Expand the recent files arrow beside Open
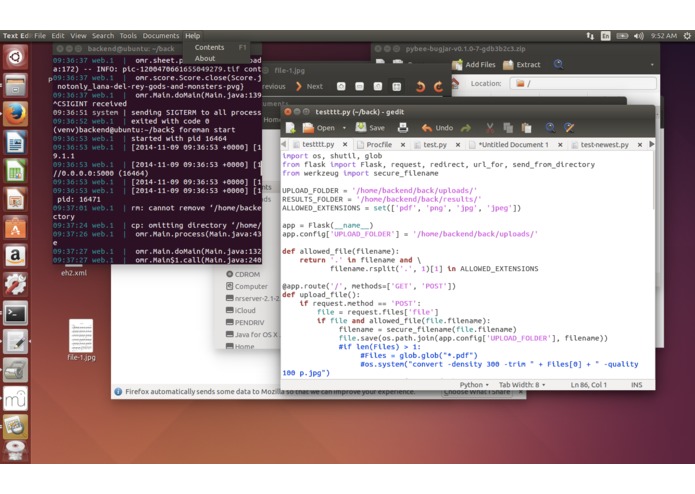Screen dimensions: 695x494 point(344,128)
